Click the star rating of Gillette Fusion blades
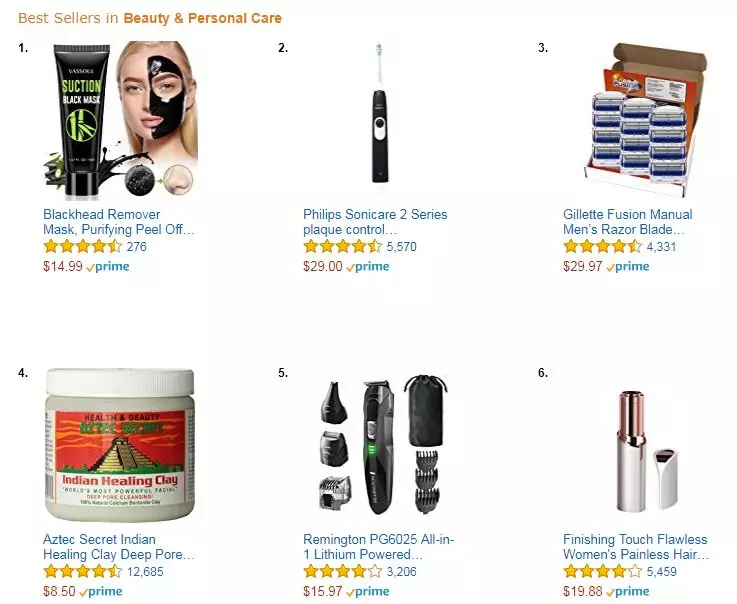 point(603,246)
